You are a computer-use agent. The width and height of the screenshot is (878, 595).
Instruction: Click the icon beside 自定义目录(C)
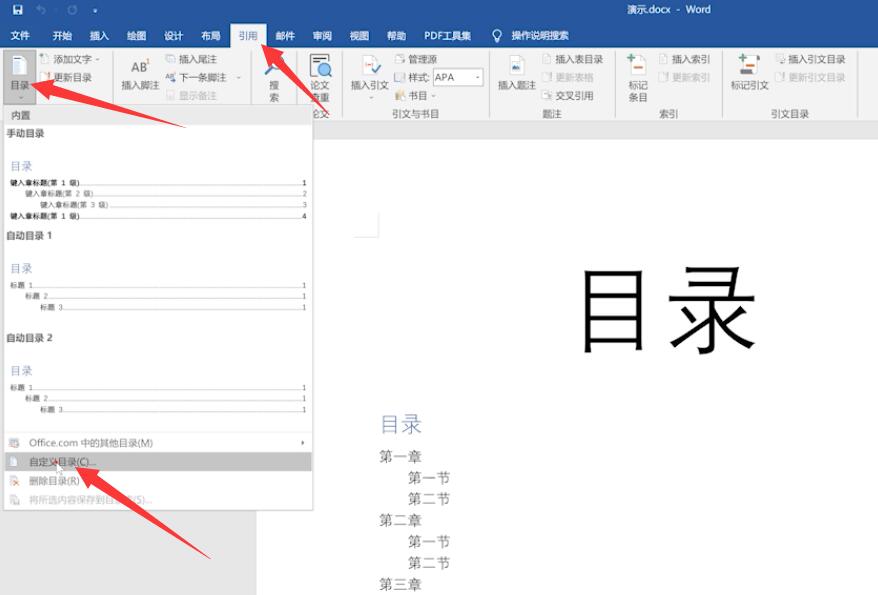click(15, 462)
